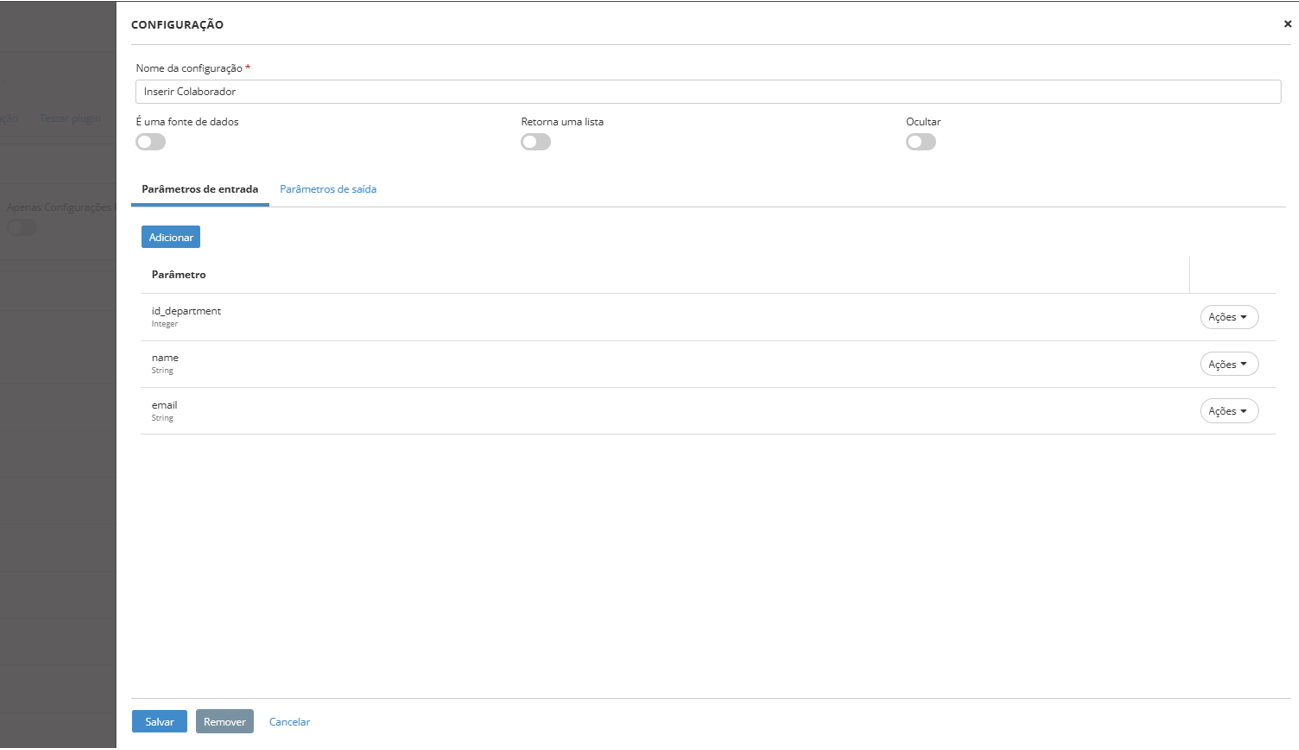Click the Remover button
Screen dimensions: 1299x750
coord(225,722)
